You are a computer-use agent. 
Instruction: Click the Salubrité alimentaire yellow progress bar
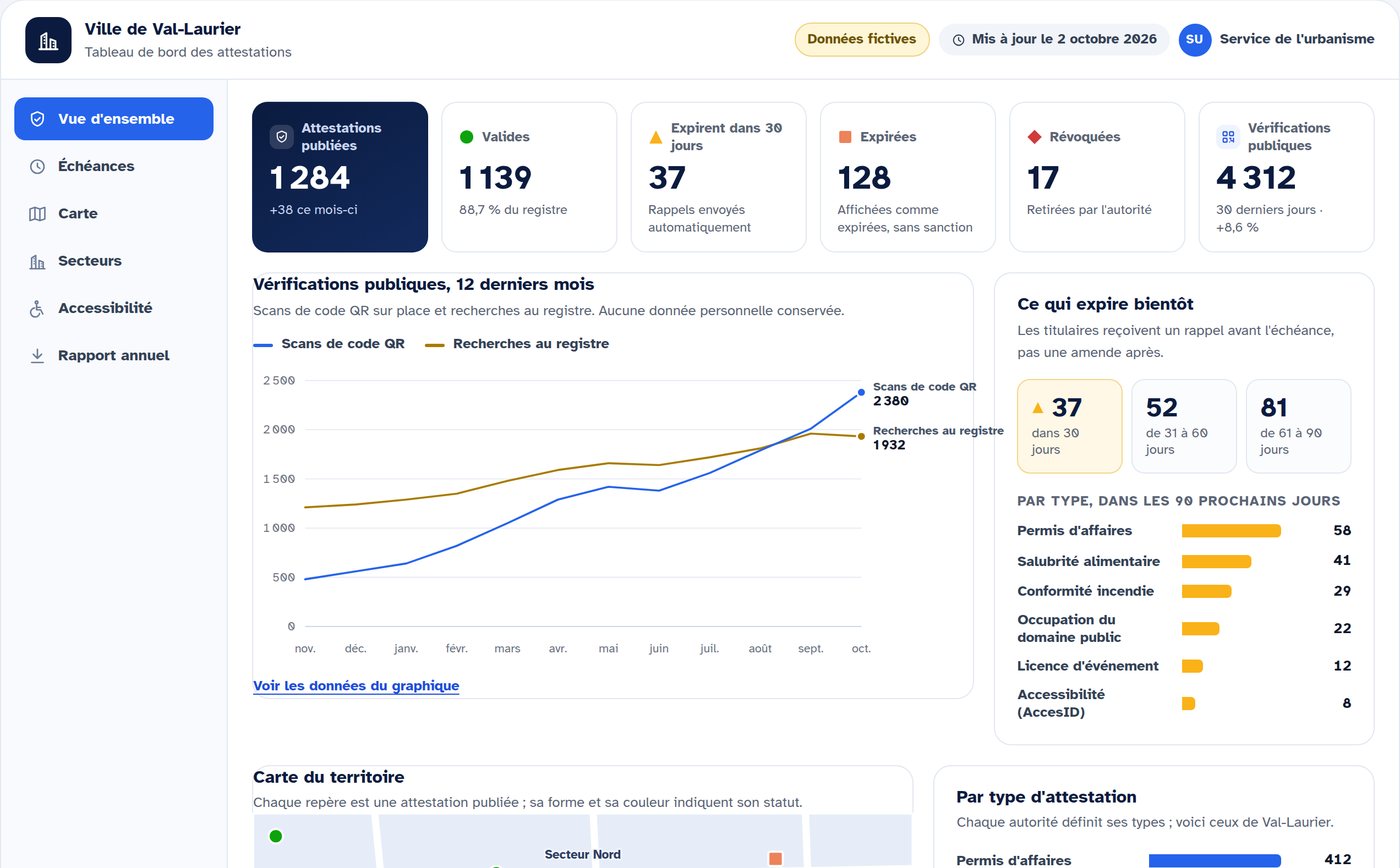coord(1216,562)
